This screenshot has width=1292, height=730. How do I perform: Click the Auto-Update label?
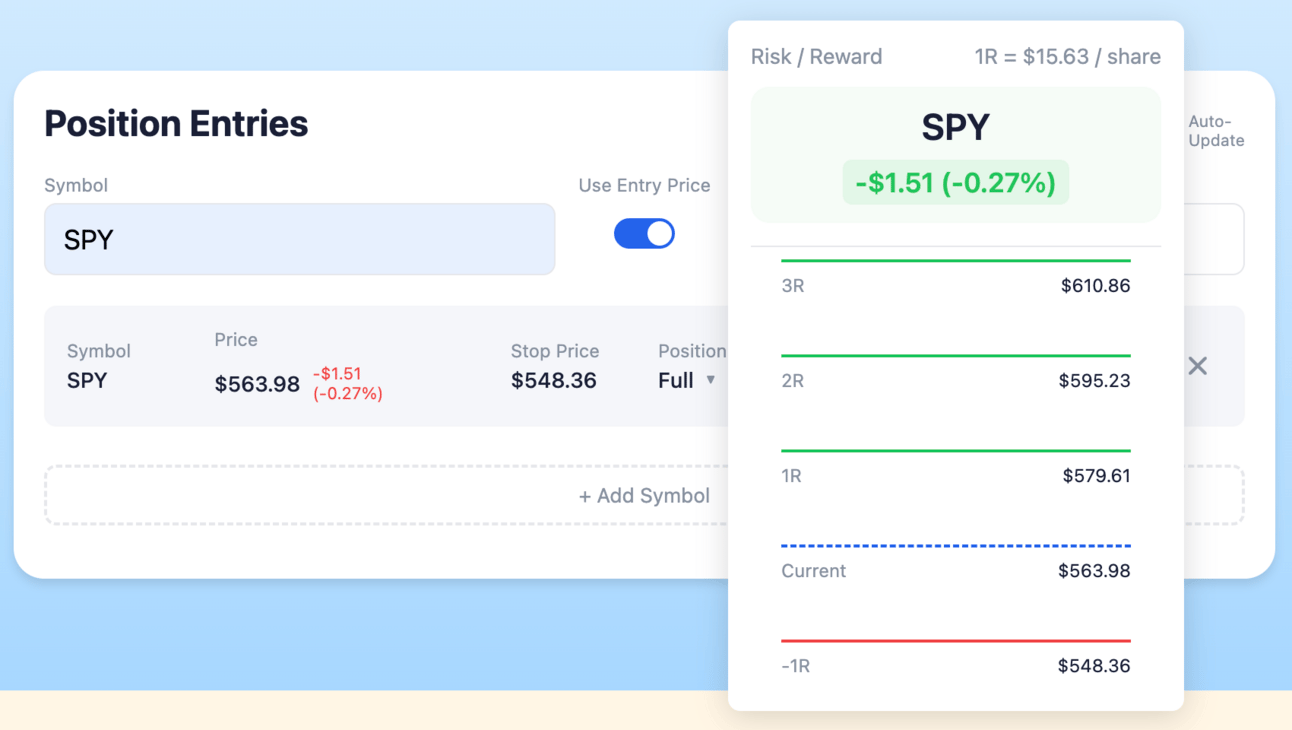tap(1216, 131)
